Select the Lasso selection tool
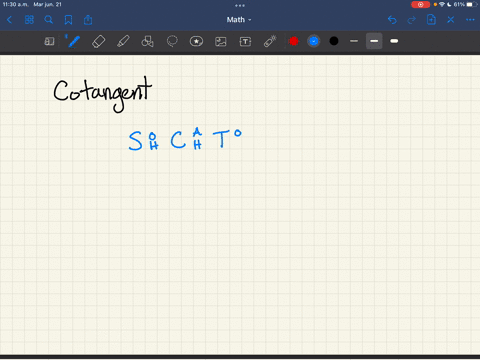Screen dimensions: 480x360 coord(172,42)
